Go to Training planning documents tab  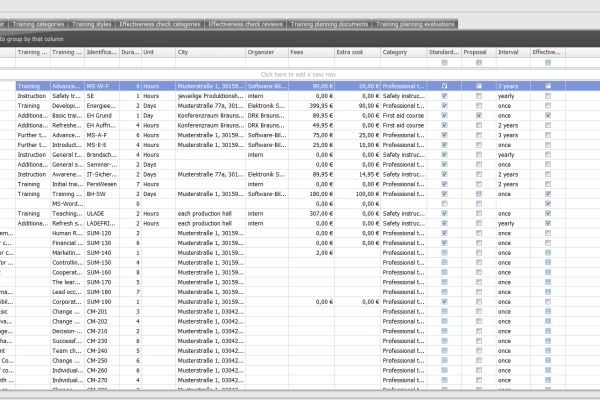pos(329,24)
